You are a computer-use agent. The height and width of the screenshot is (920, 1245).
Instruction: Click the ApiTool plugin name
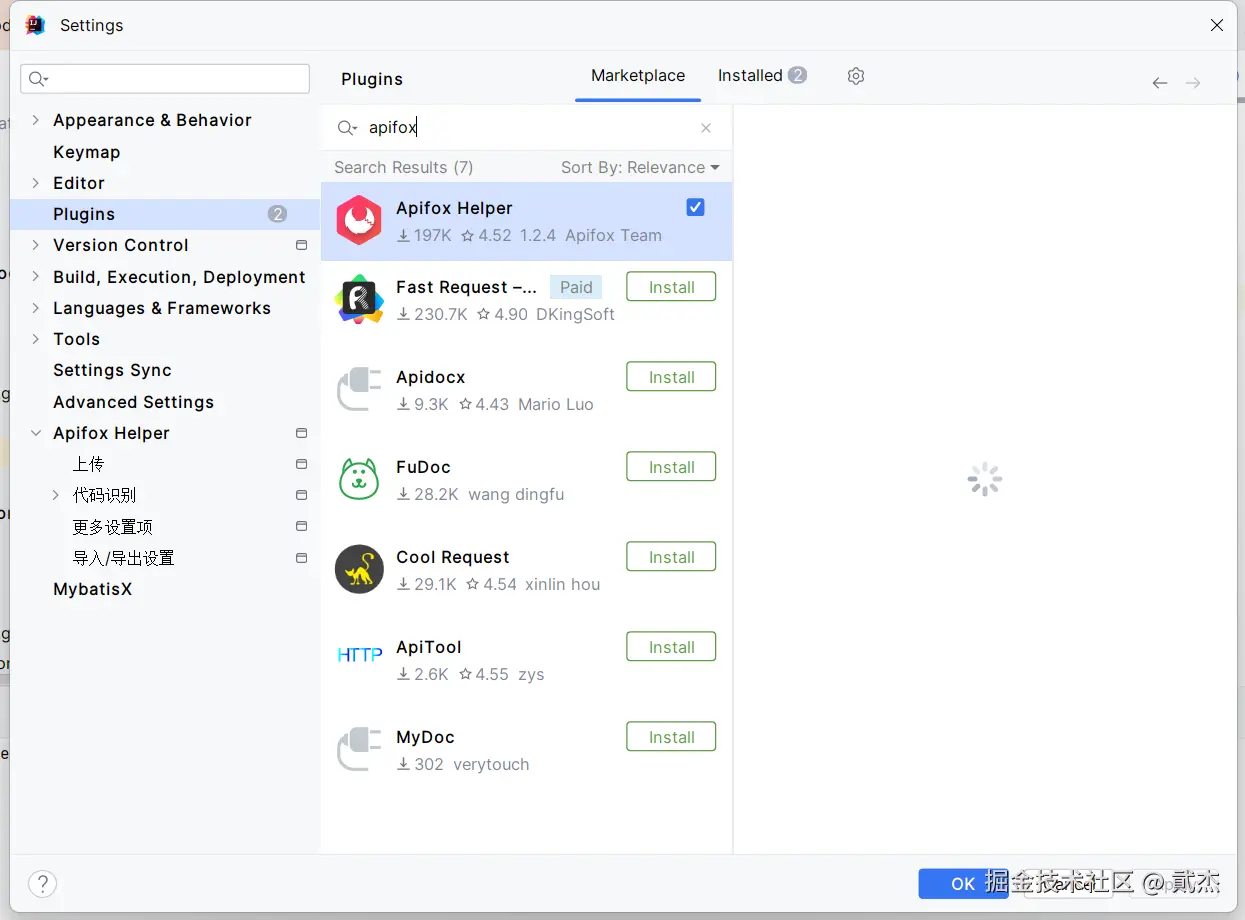[x=429, y=647]
